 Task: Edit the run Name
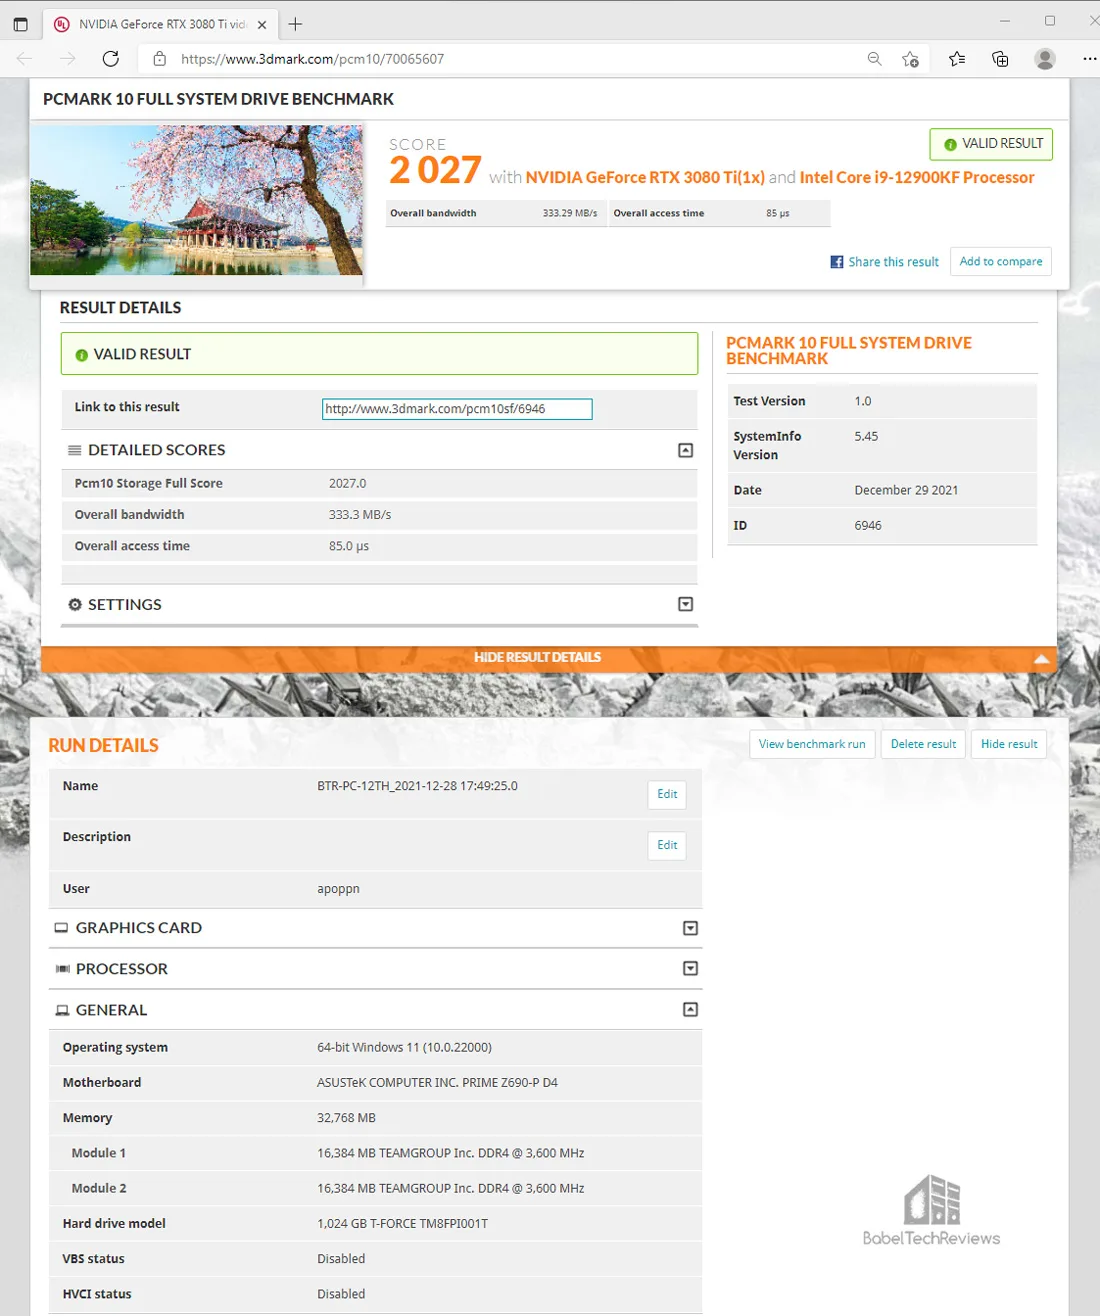[x=667, y=794]
